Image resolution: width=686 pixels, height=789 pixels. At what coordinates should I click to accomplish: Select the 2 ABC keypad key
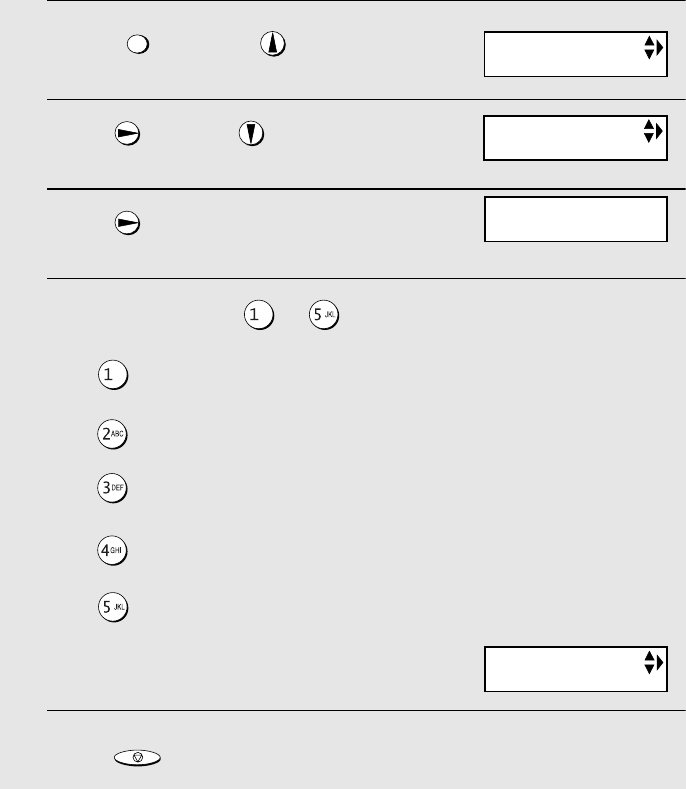click(x=112, y=434)
